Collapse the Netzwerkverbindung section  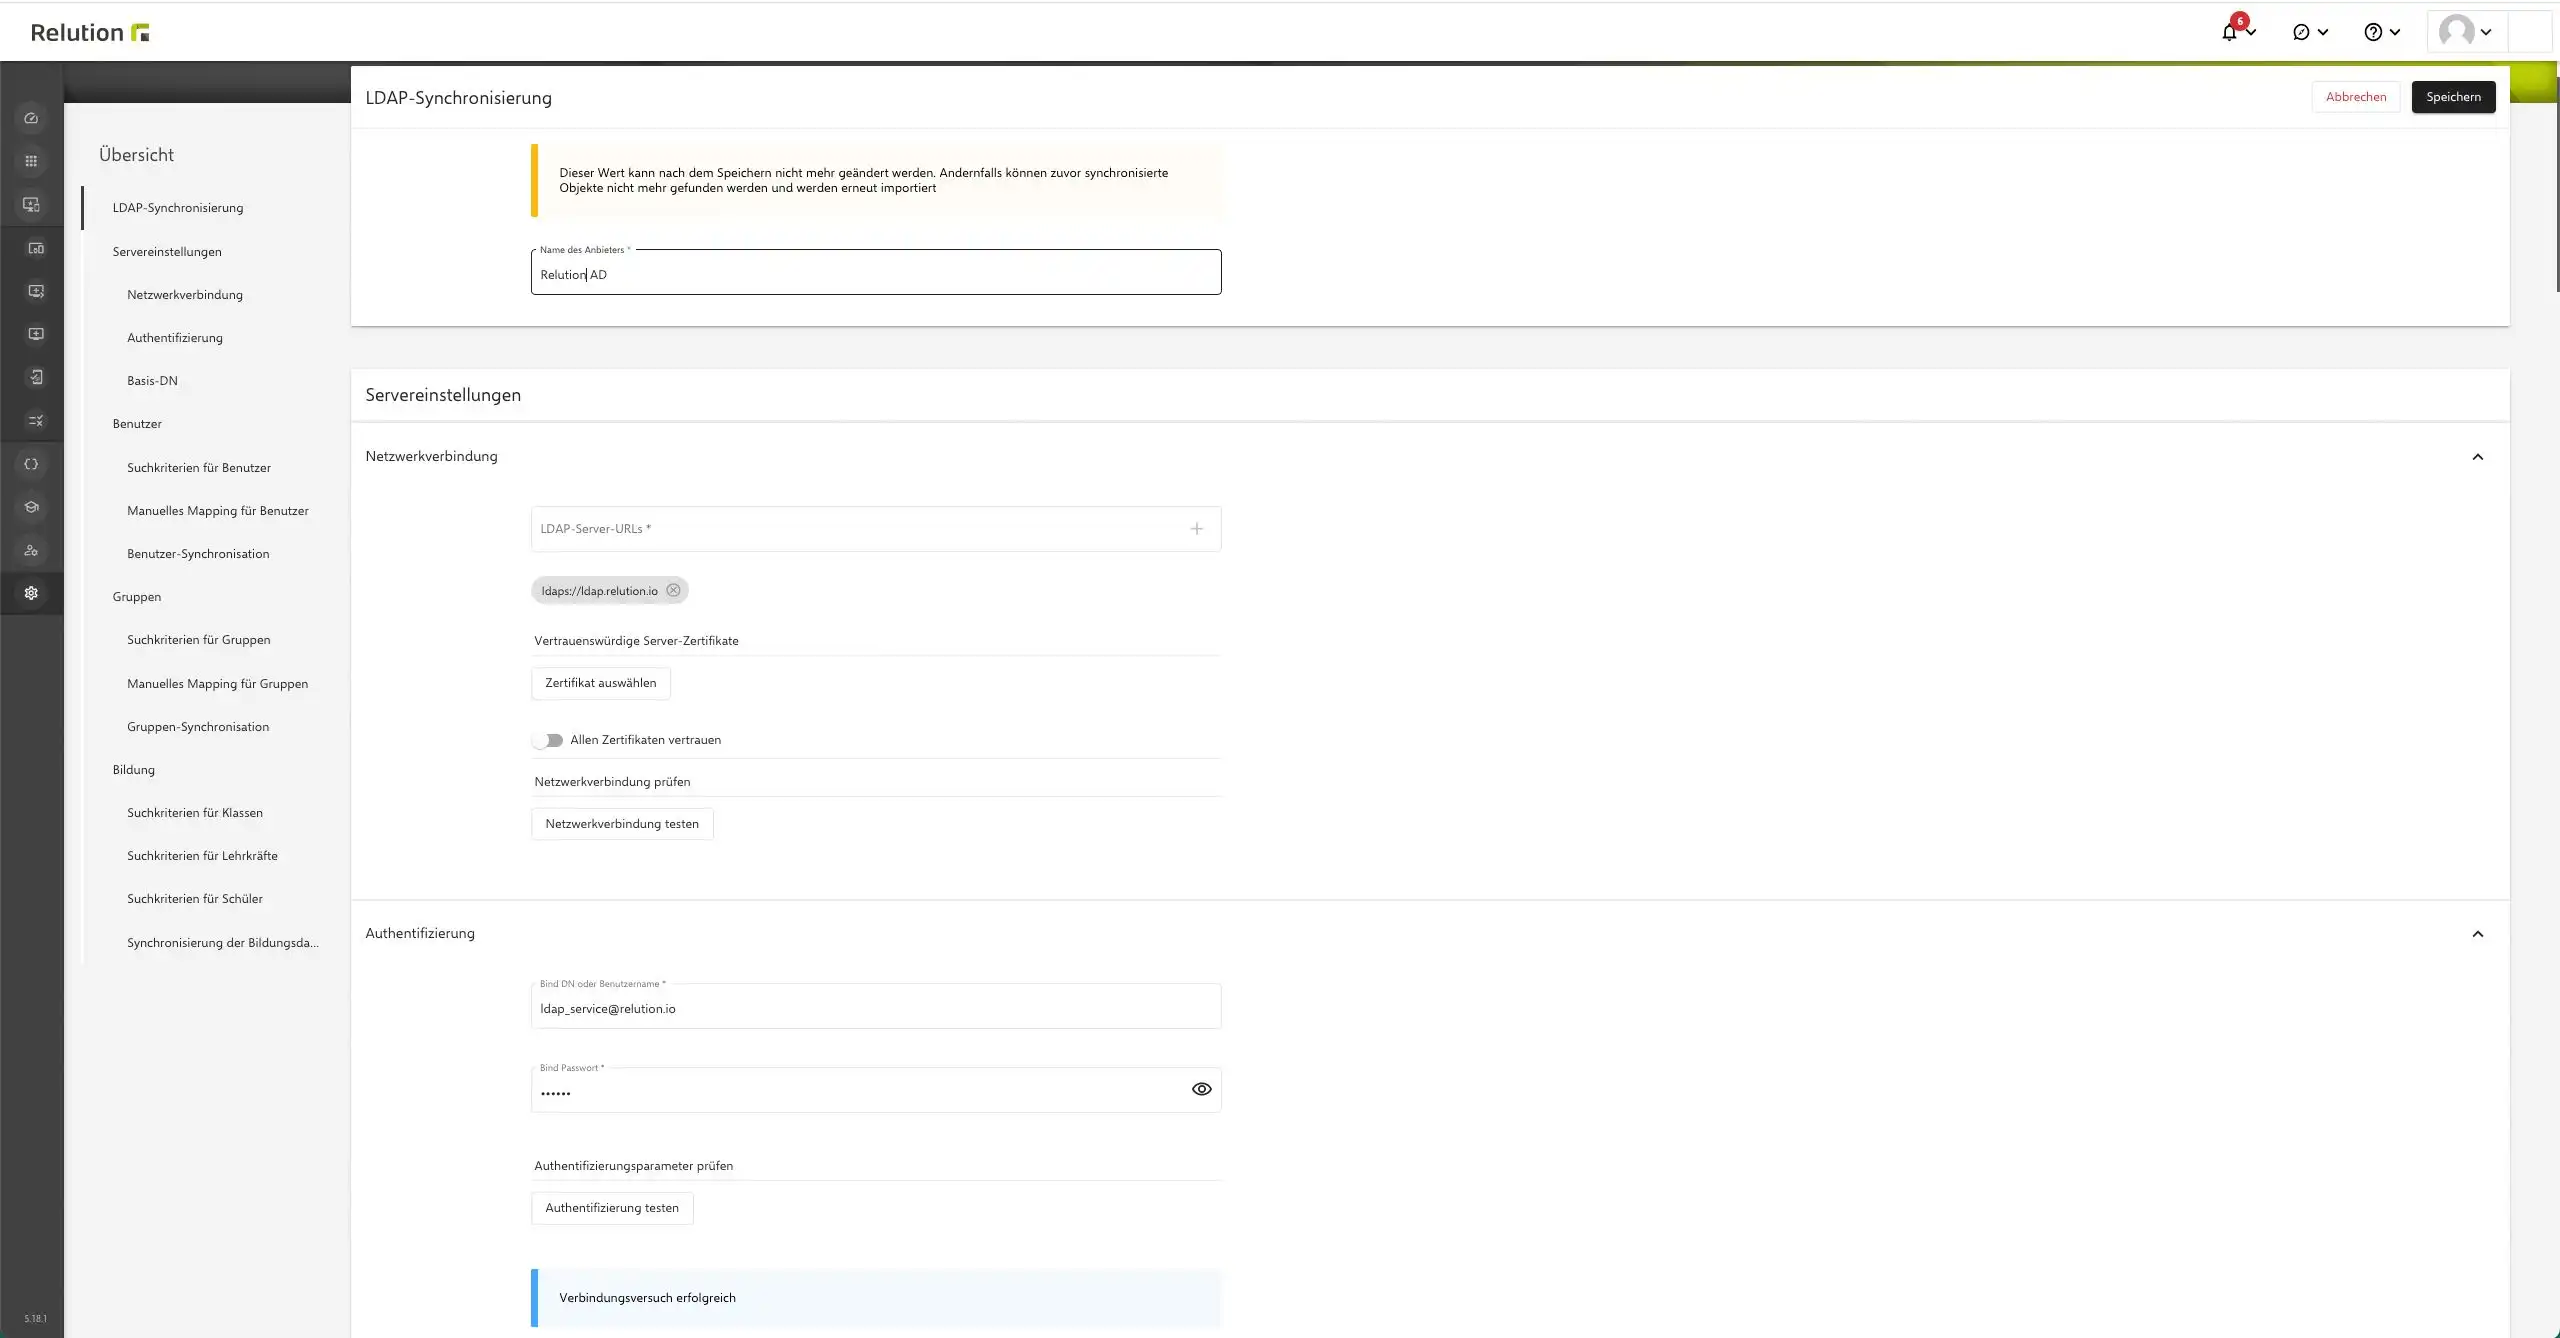[2478, 457]
